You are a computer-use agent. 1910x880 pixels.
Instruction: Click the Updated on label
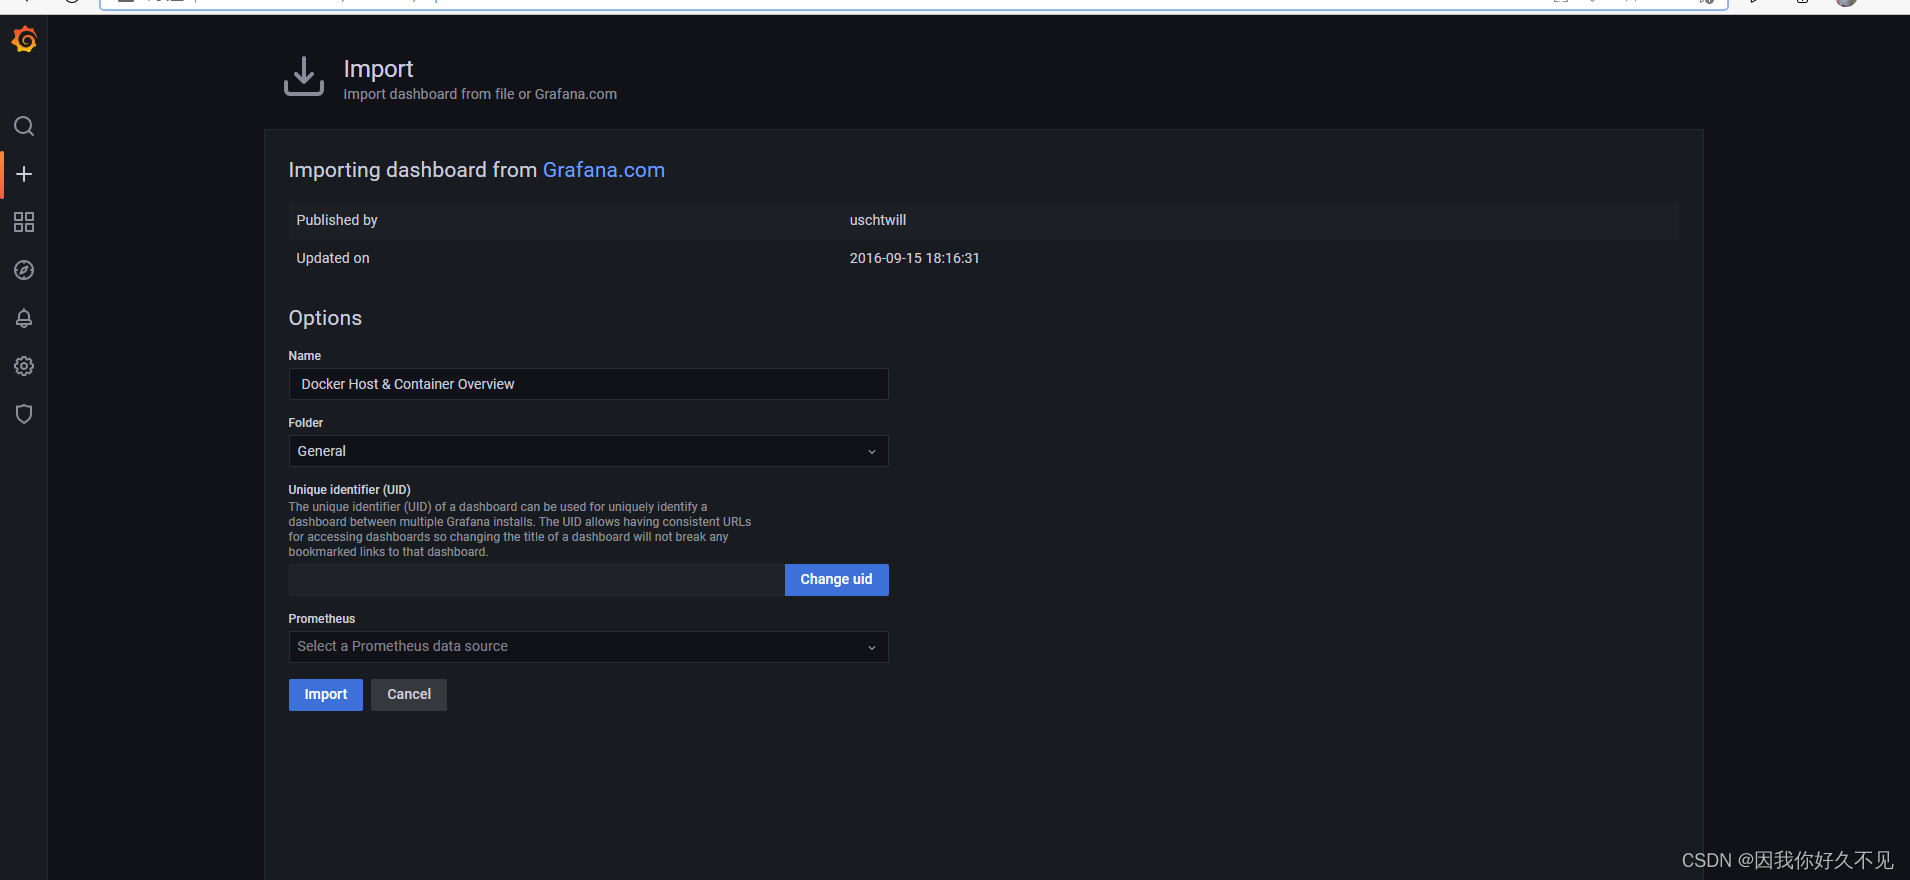click(x=333, y=258)
